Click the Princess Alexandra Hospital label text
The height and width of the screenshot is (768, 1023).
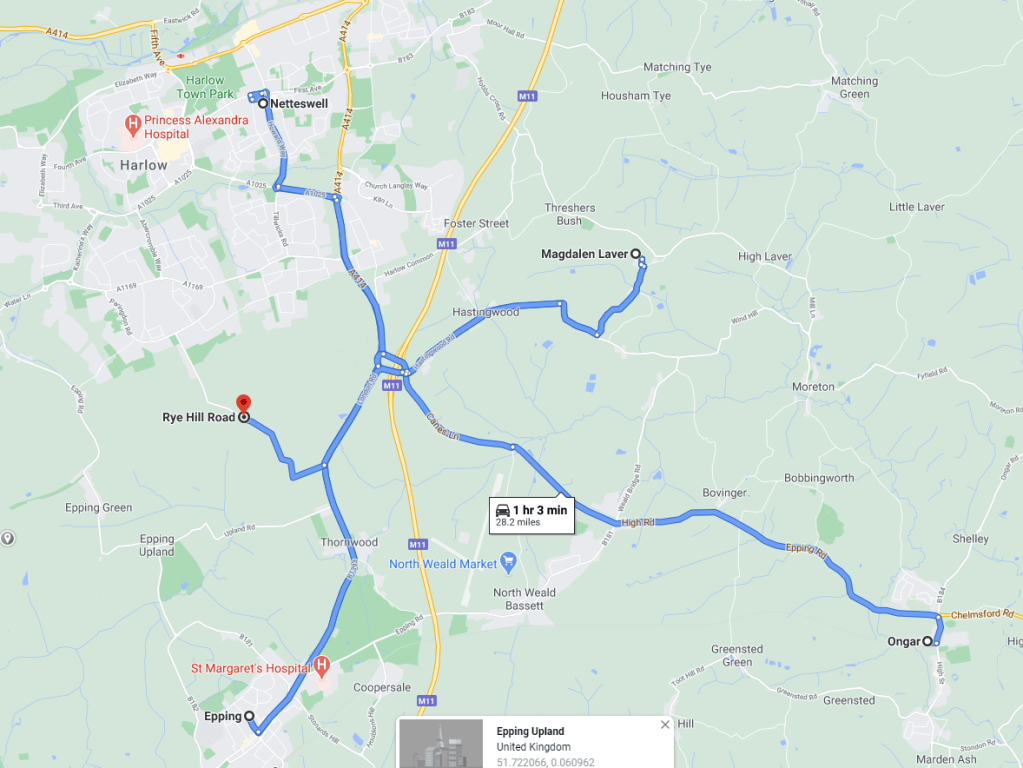click(196, 127)
